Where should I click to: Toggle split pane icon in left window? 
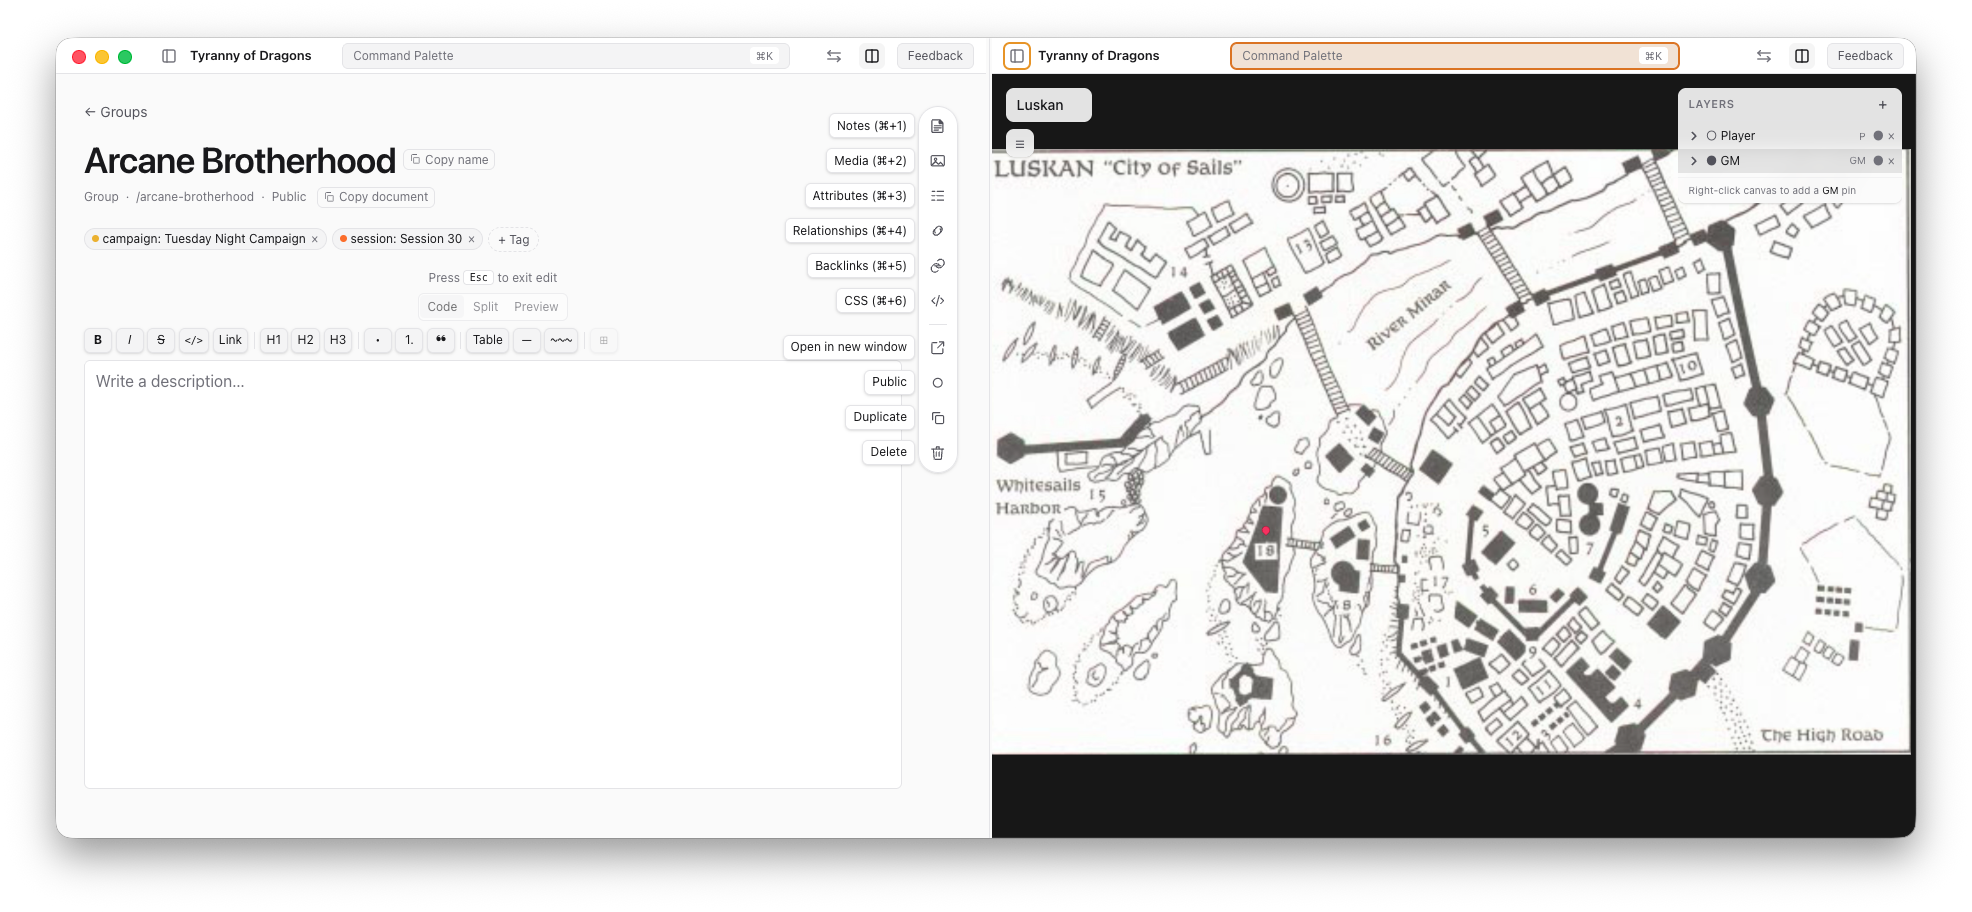(872, 56)
